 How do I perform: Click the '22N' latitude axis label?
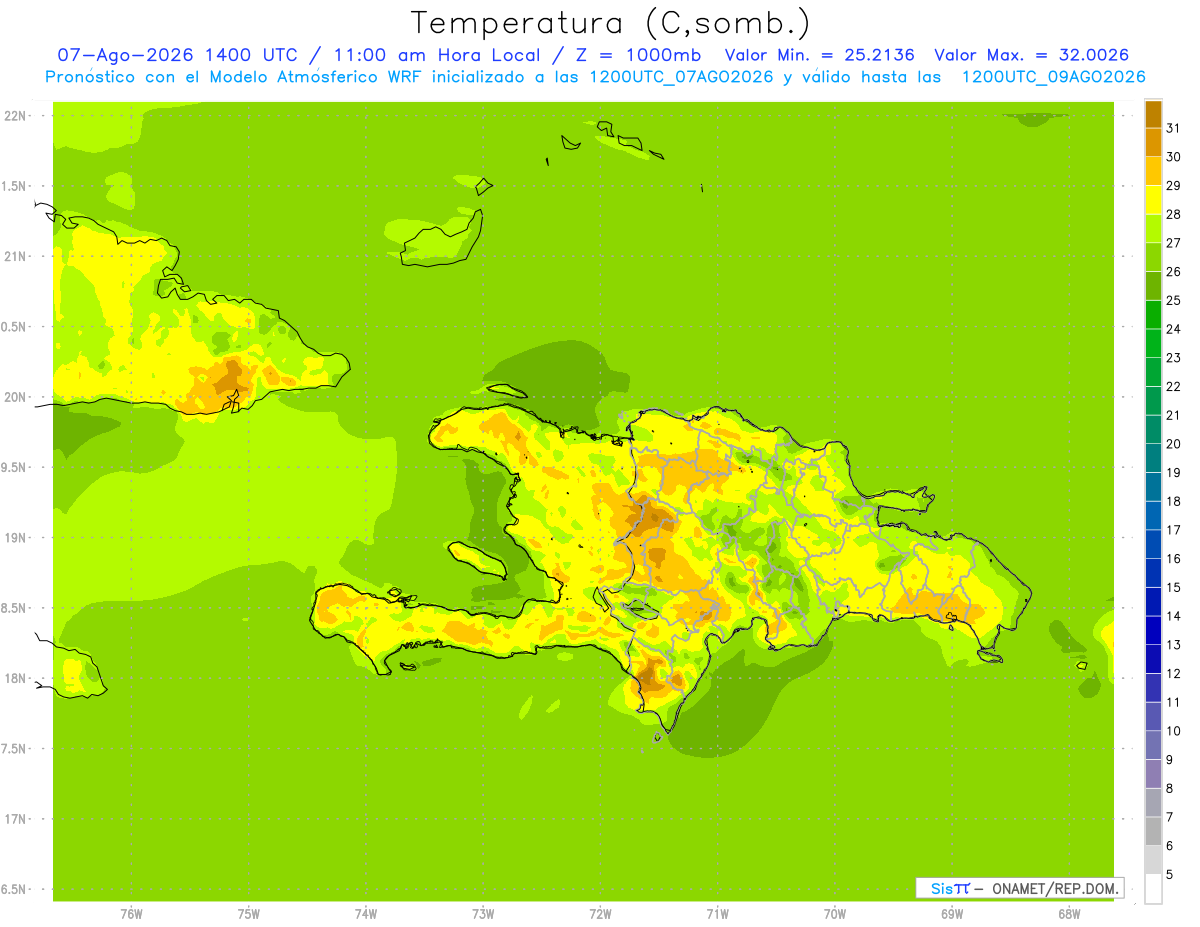[x=15, y=116]
